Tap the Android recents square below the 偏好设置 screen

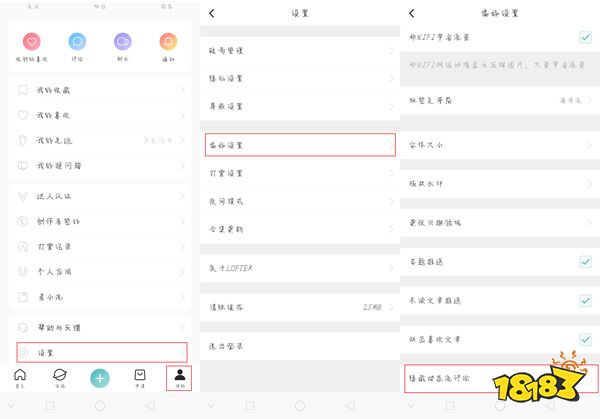[450, 405]
